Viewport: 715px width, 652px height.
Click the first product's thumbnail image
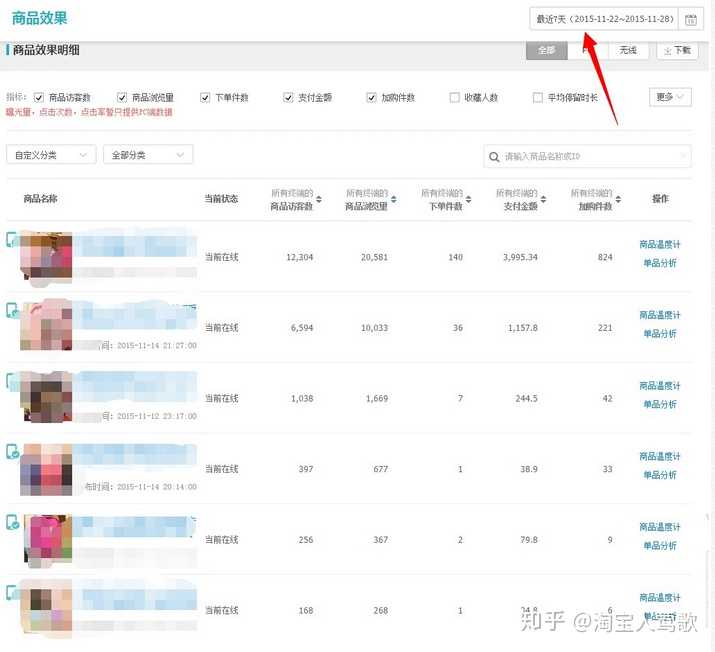pyautogui.click(x=46, y=256)
